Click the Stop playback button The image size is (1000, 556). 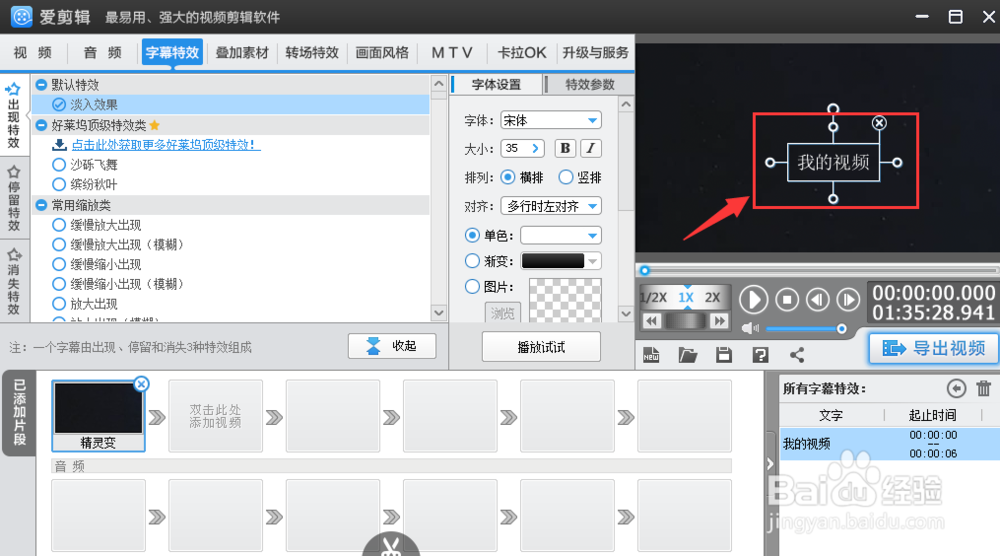pyautogui.click(x=787, y=299)
